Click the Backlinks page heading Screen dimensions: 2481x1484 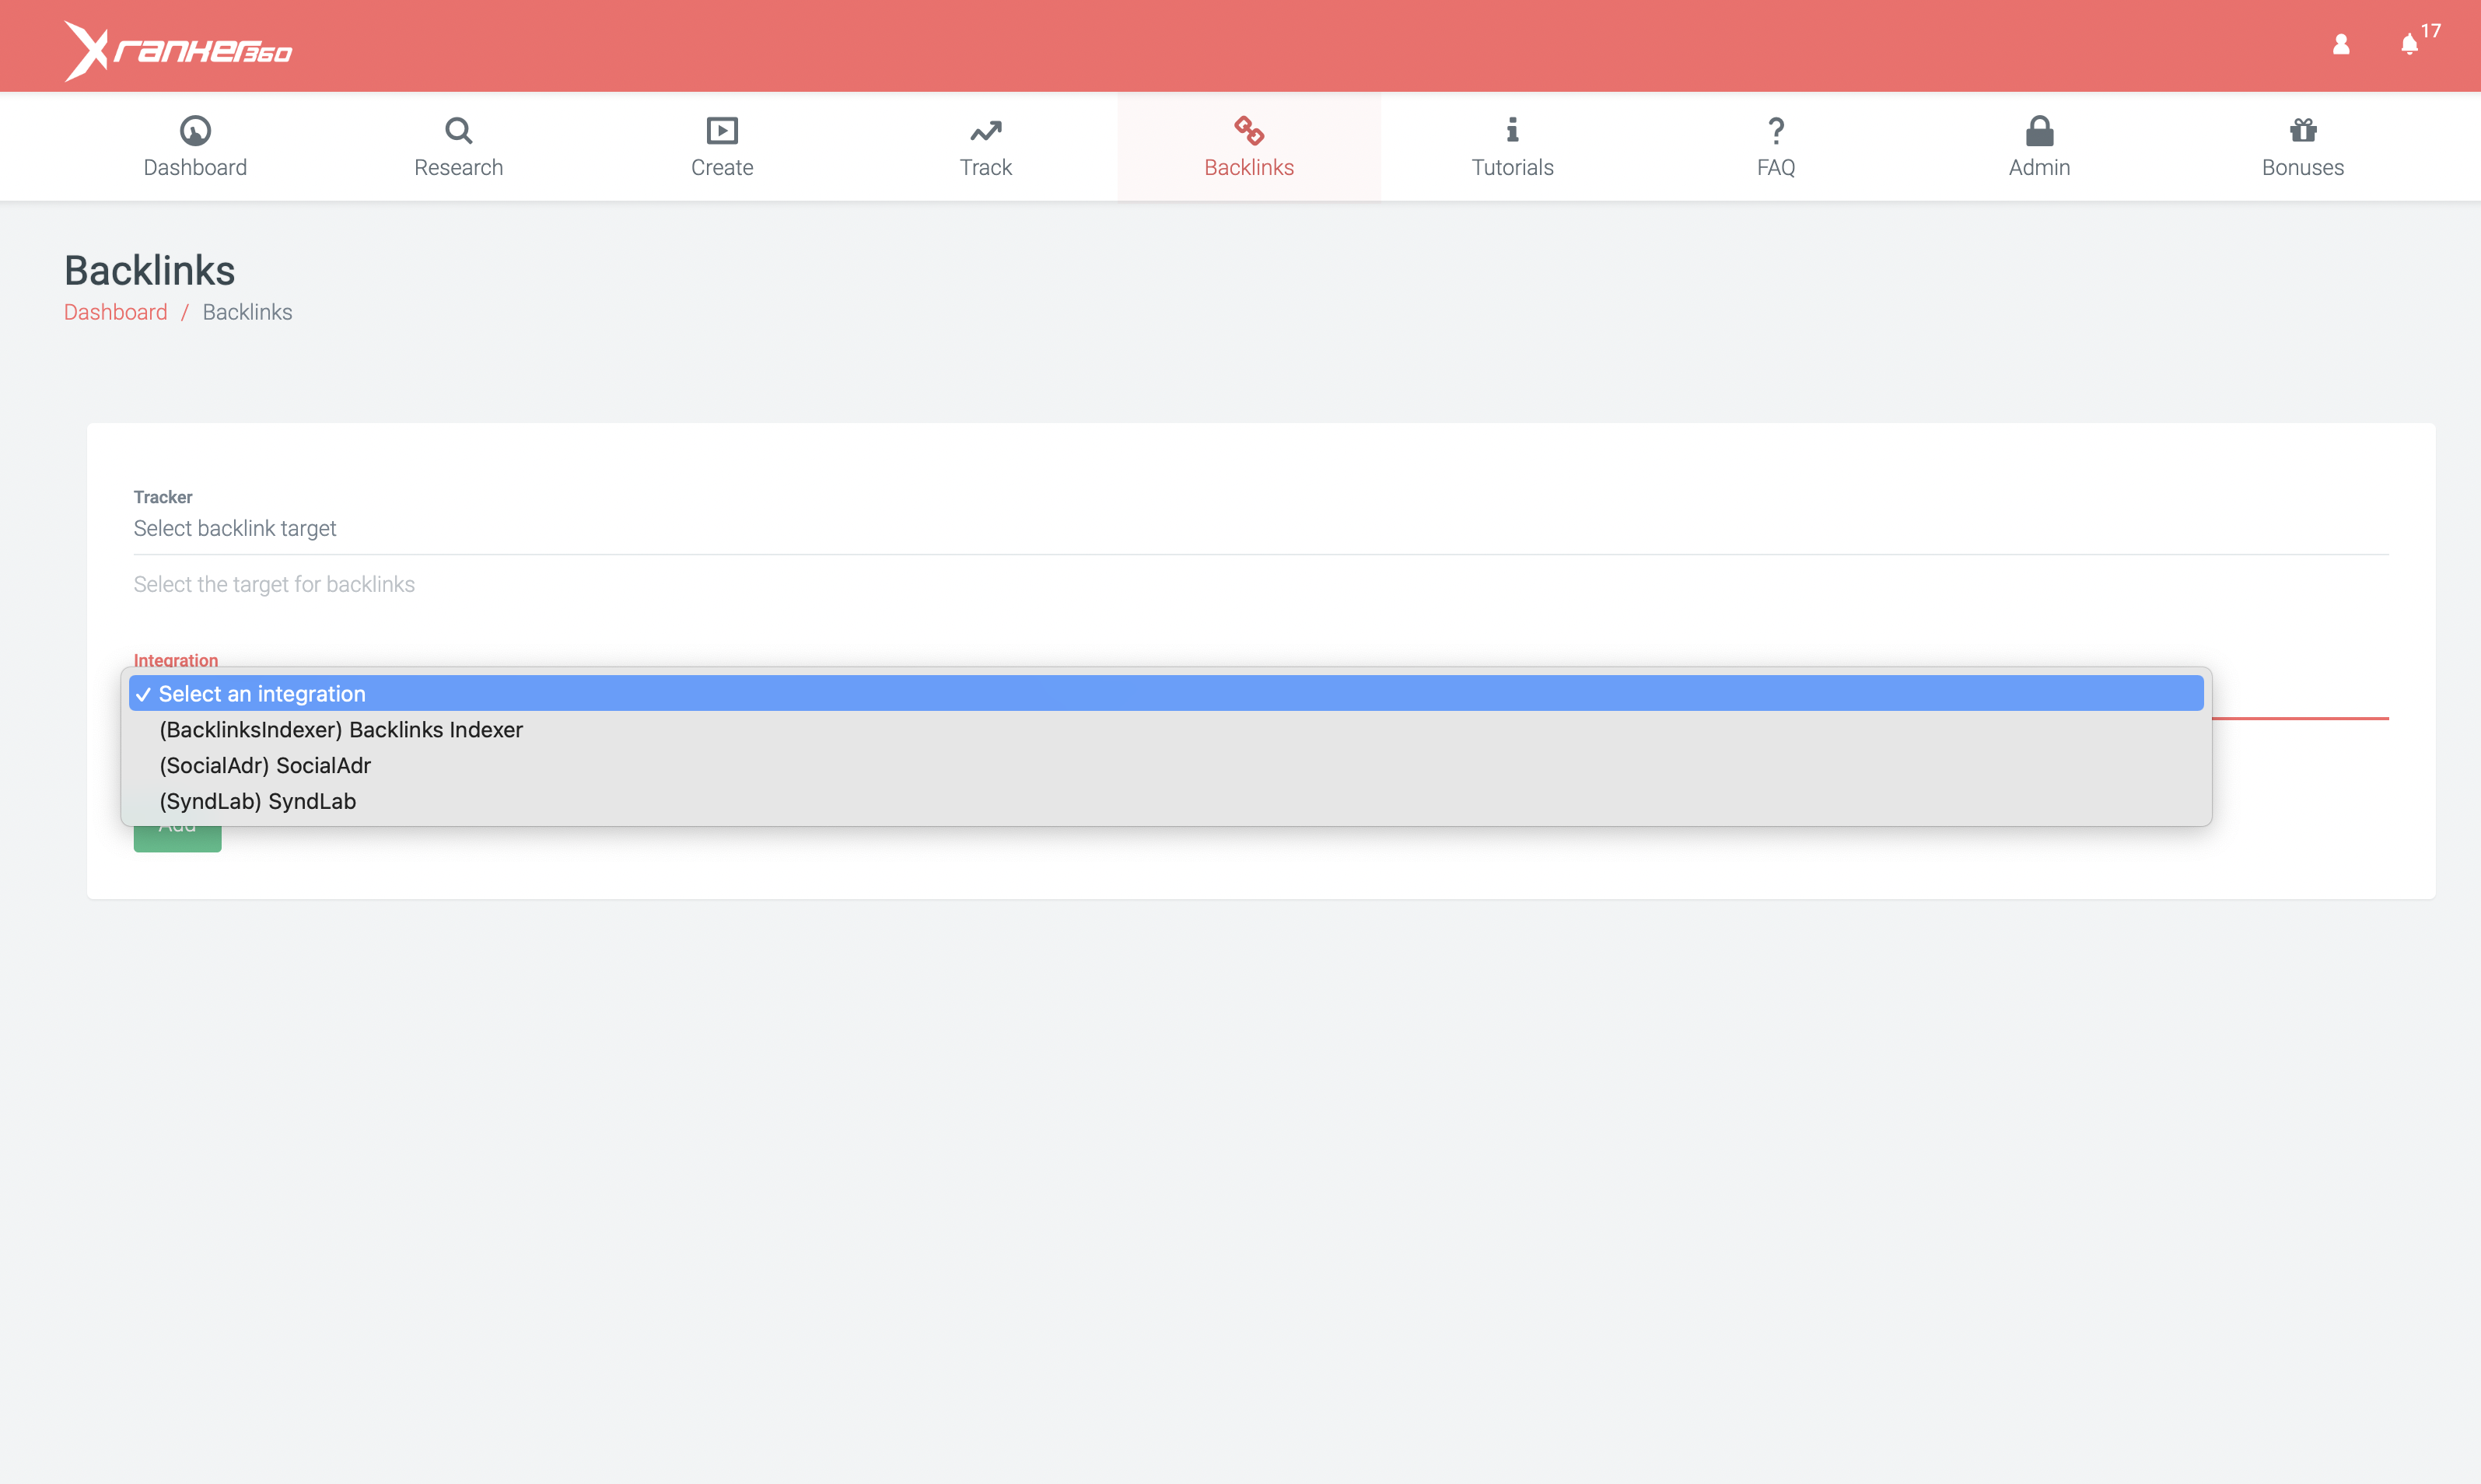(x=150, y=270)
